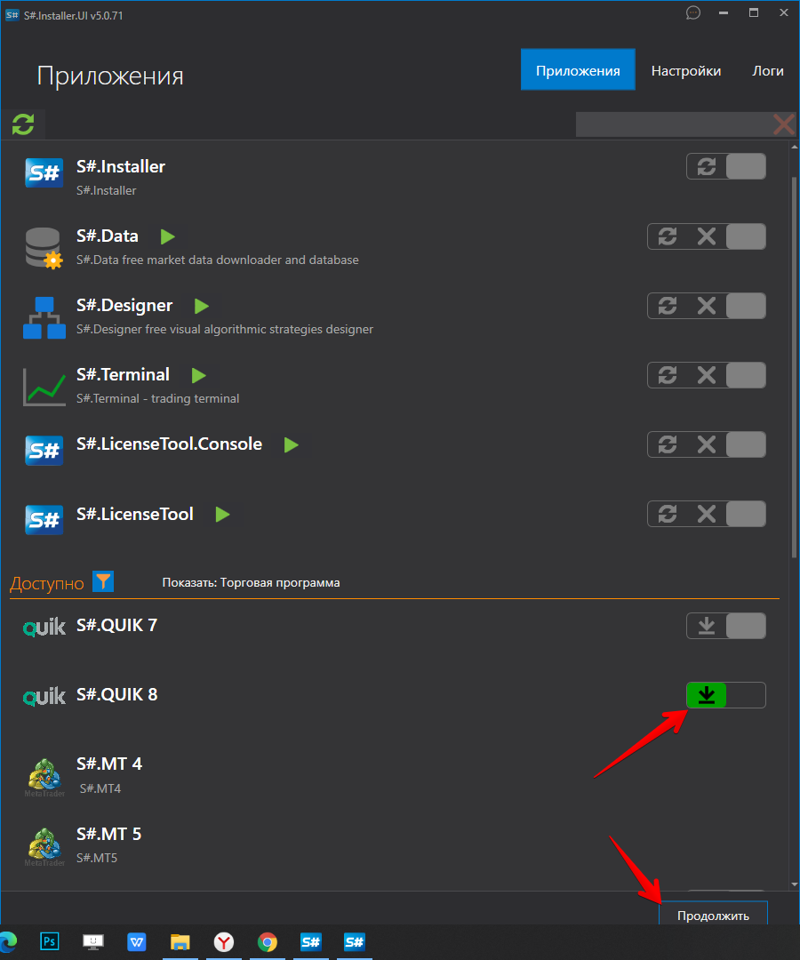The width and height of the screenshot is (800, 960).
Task: Remove S#.Terminal with X icon
Action: [x=706, y=375]
